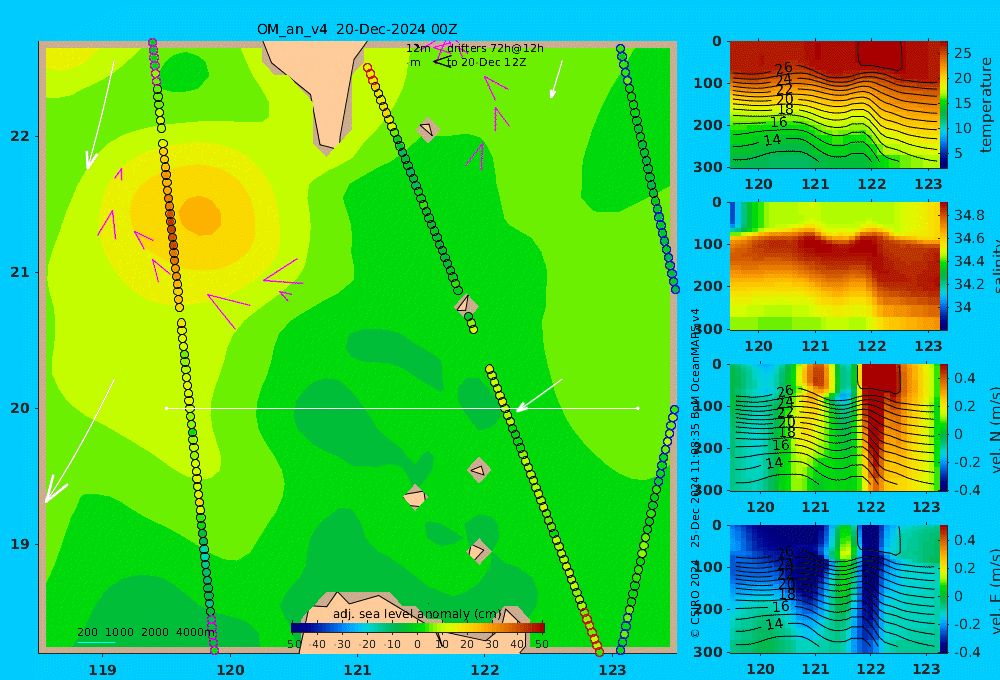Click the 34.8 tick on salinity color bar
This screenshot has width=1000, height=680.
(969, 216)
